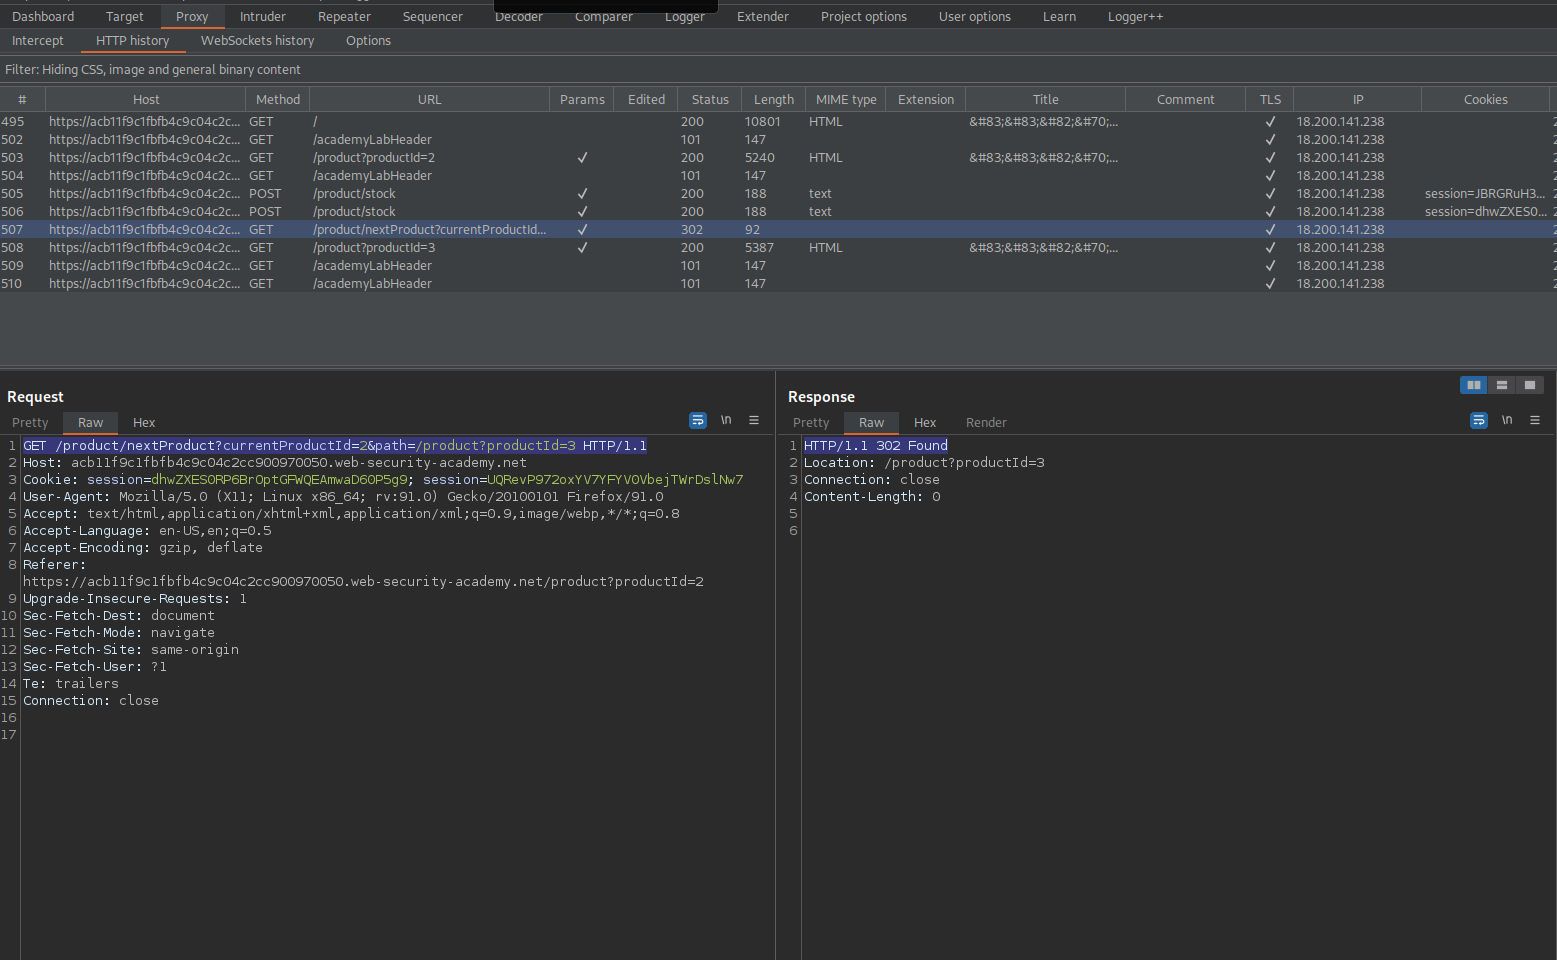Viewport: 1557px width, 960px height.
Task: Switch to WebSockets history sub-tab
Action: click(x=257, y=41)
